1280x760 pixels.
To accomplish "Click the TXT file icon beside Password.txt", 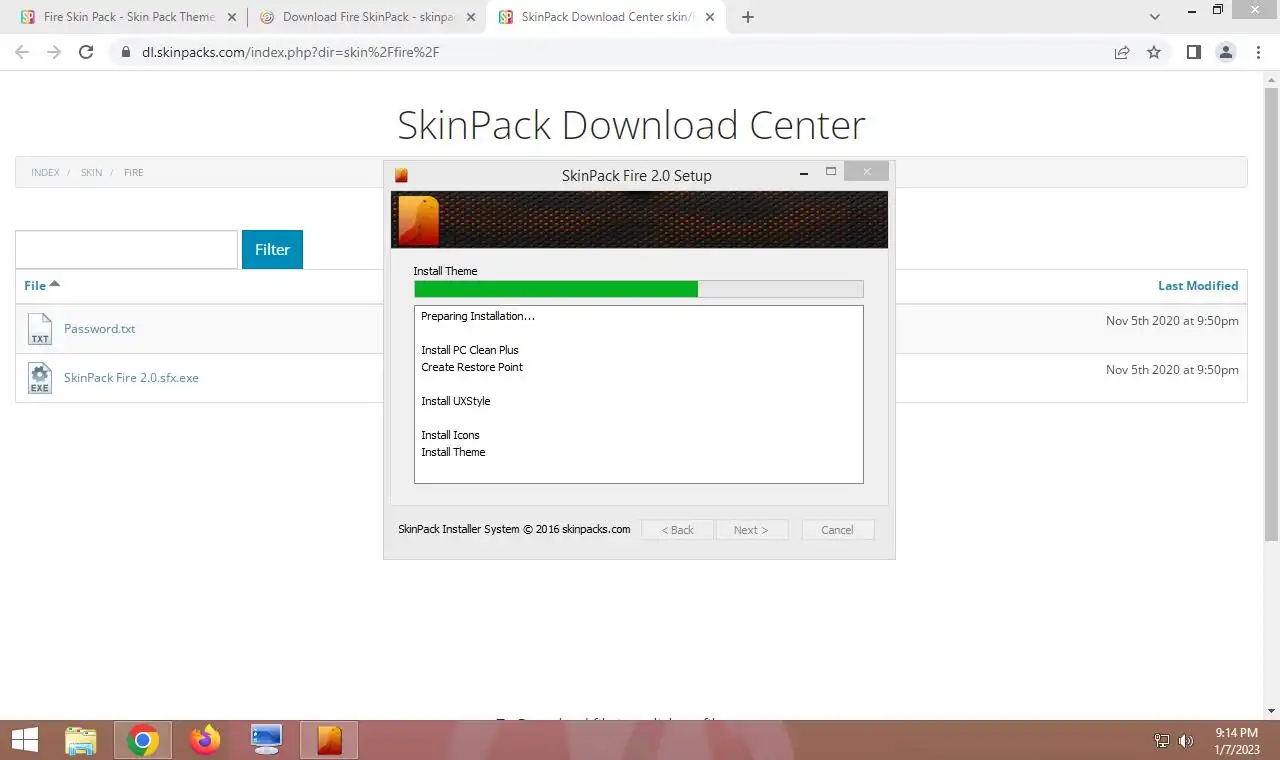I will [40, 329].
